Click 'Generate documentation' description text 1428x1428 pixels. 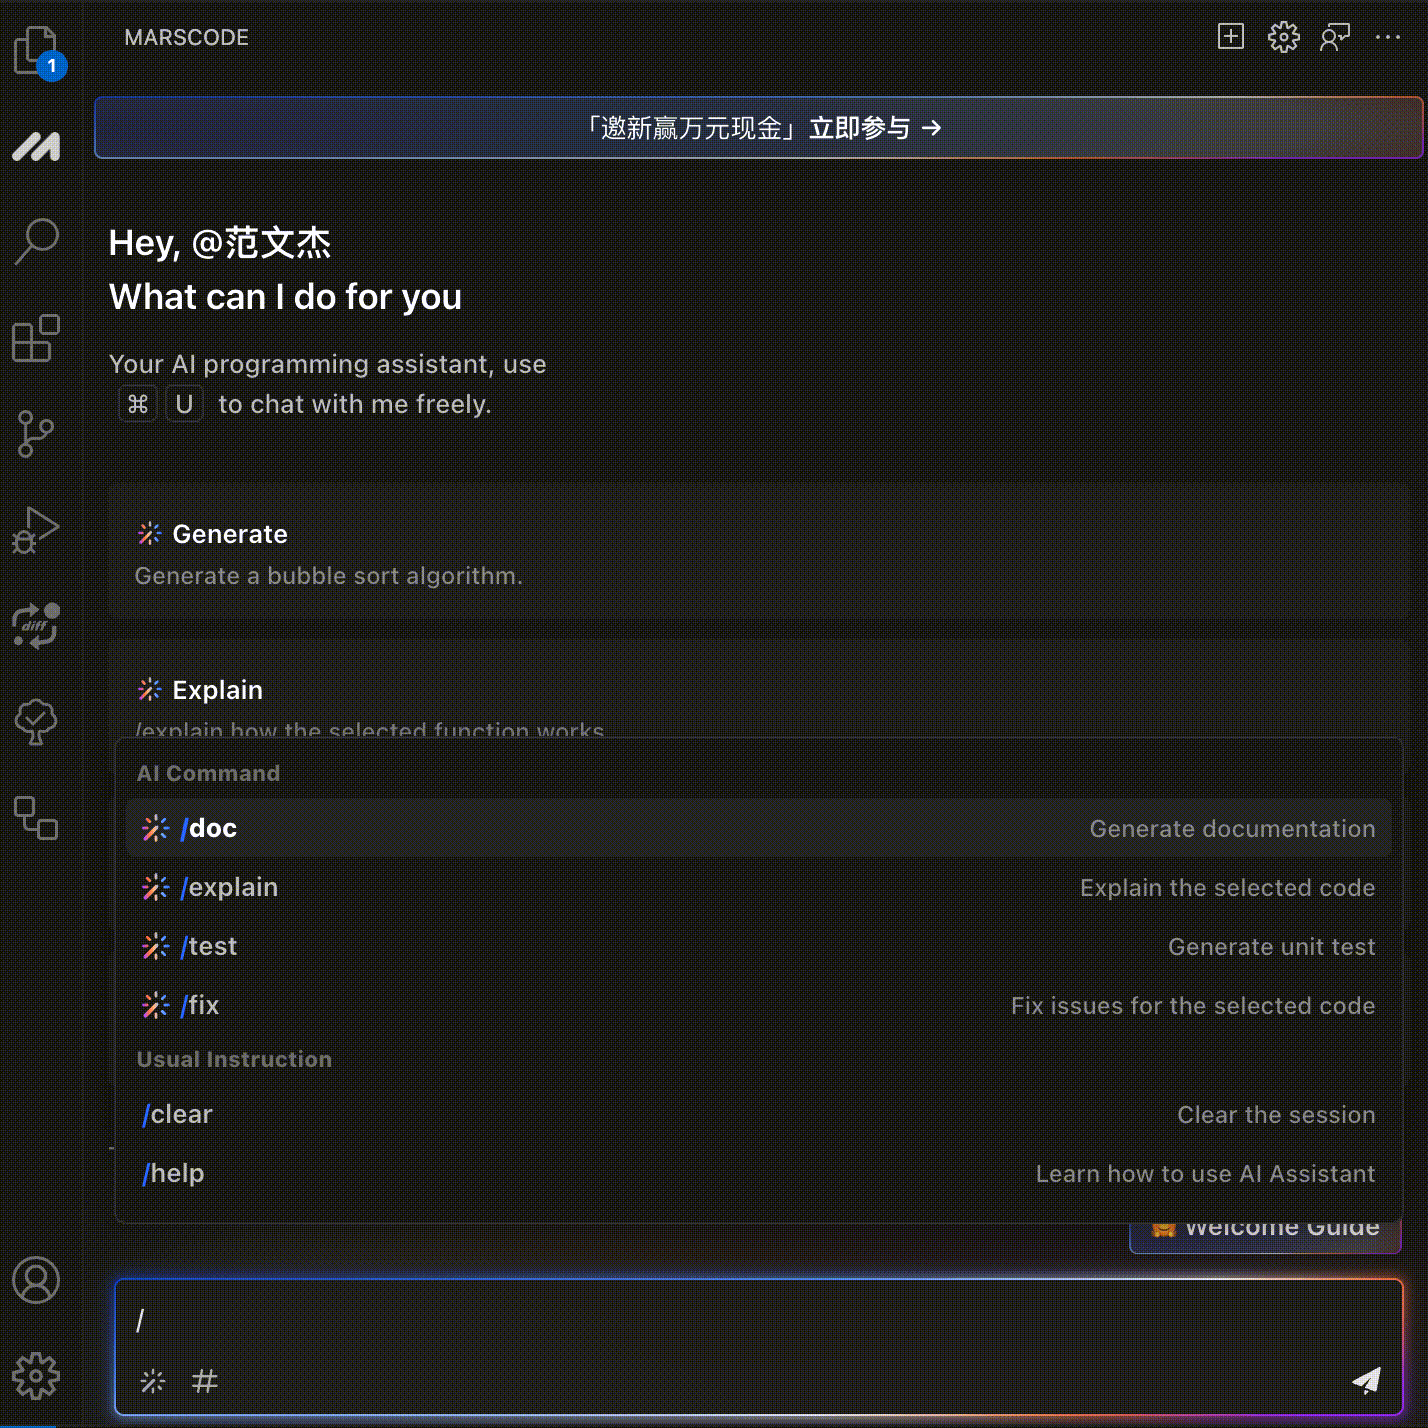pyautogui.click(x=1232, y=829)
